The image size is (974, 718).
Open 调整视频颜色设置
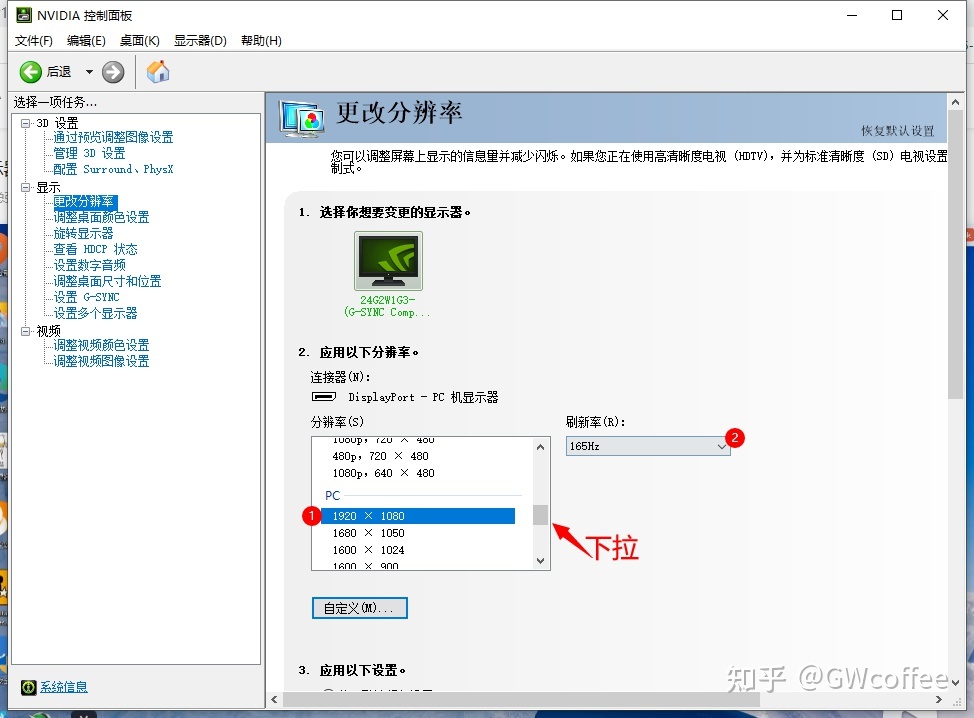101,345
